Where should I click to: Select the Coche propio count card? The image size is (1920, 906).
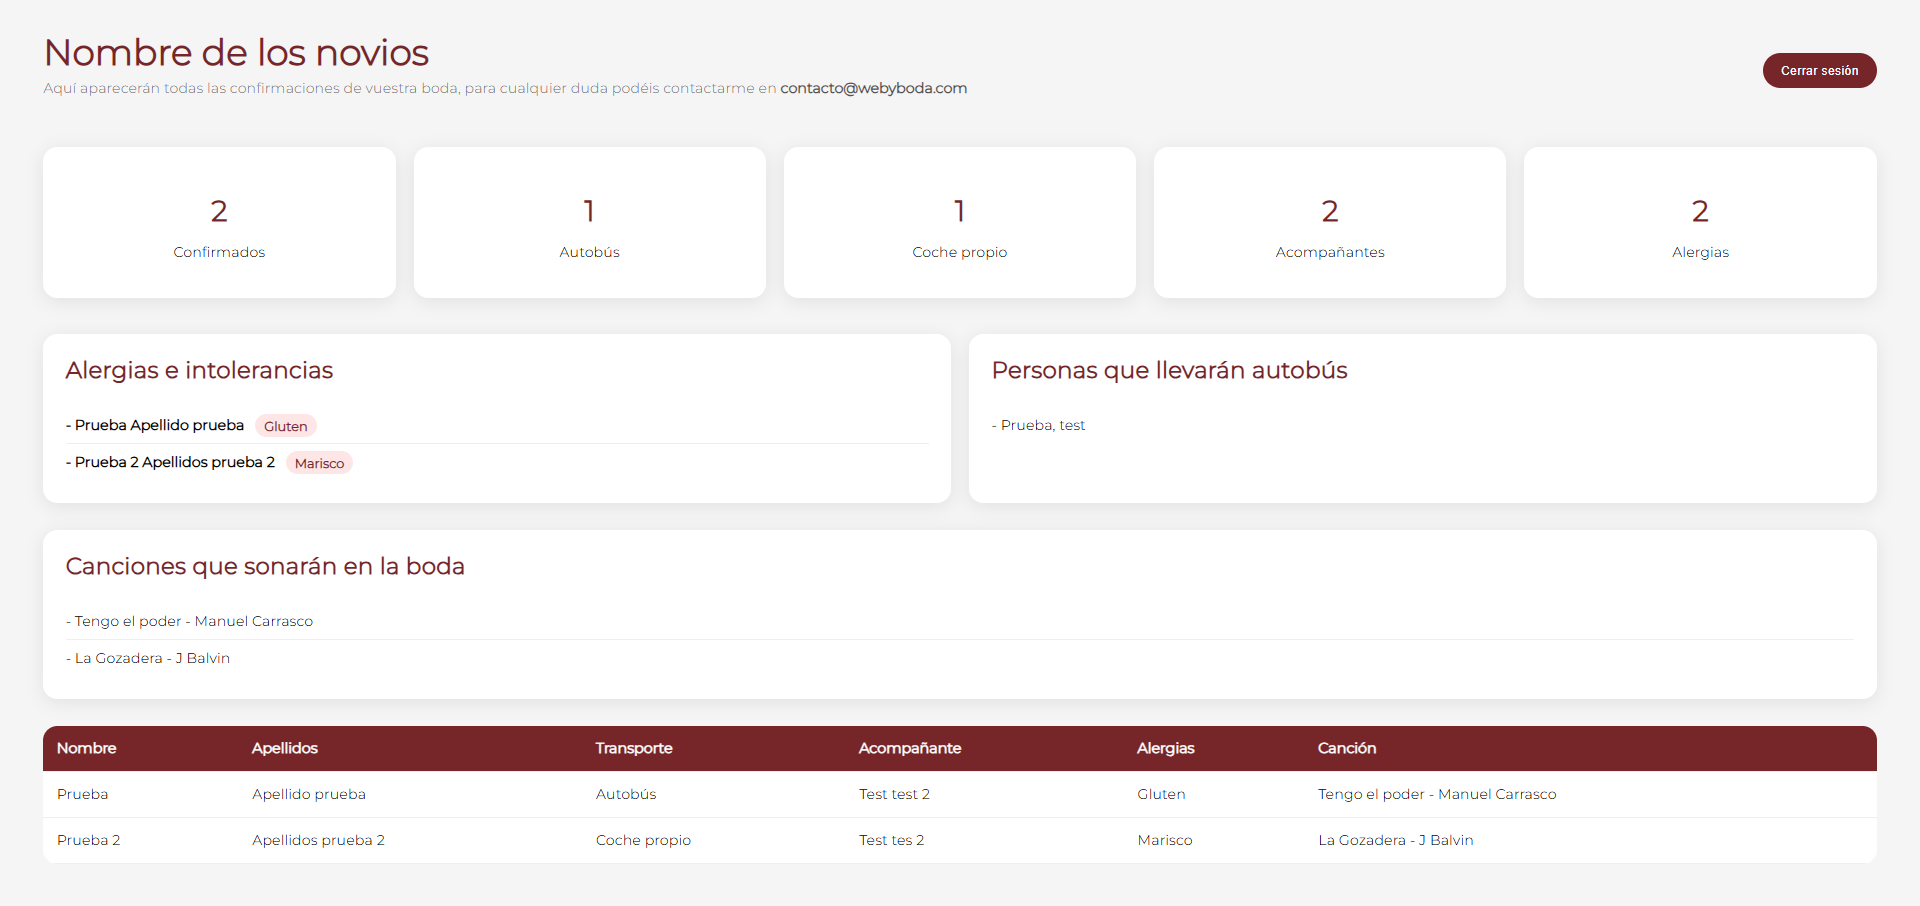(x=960, y=222)
